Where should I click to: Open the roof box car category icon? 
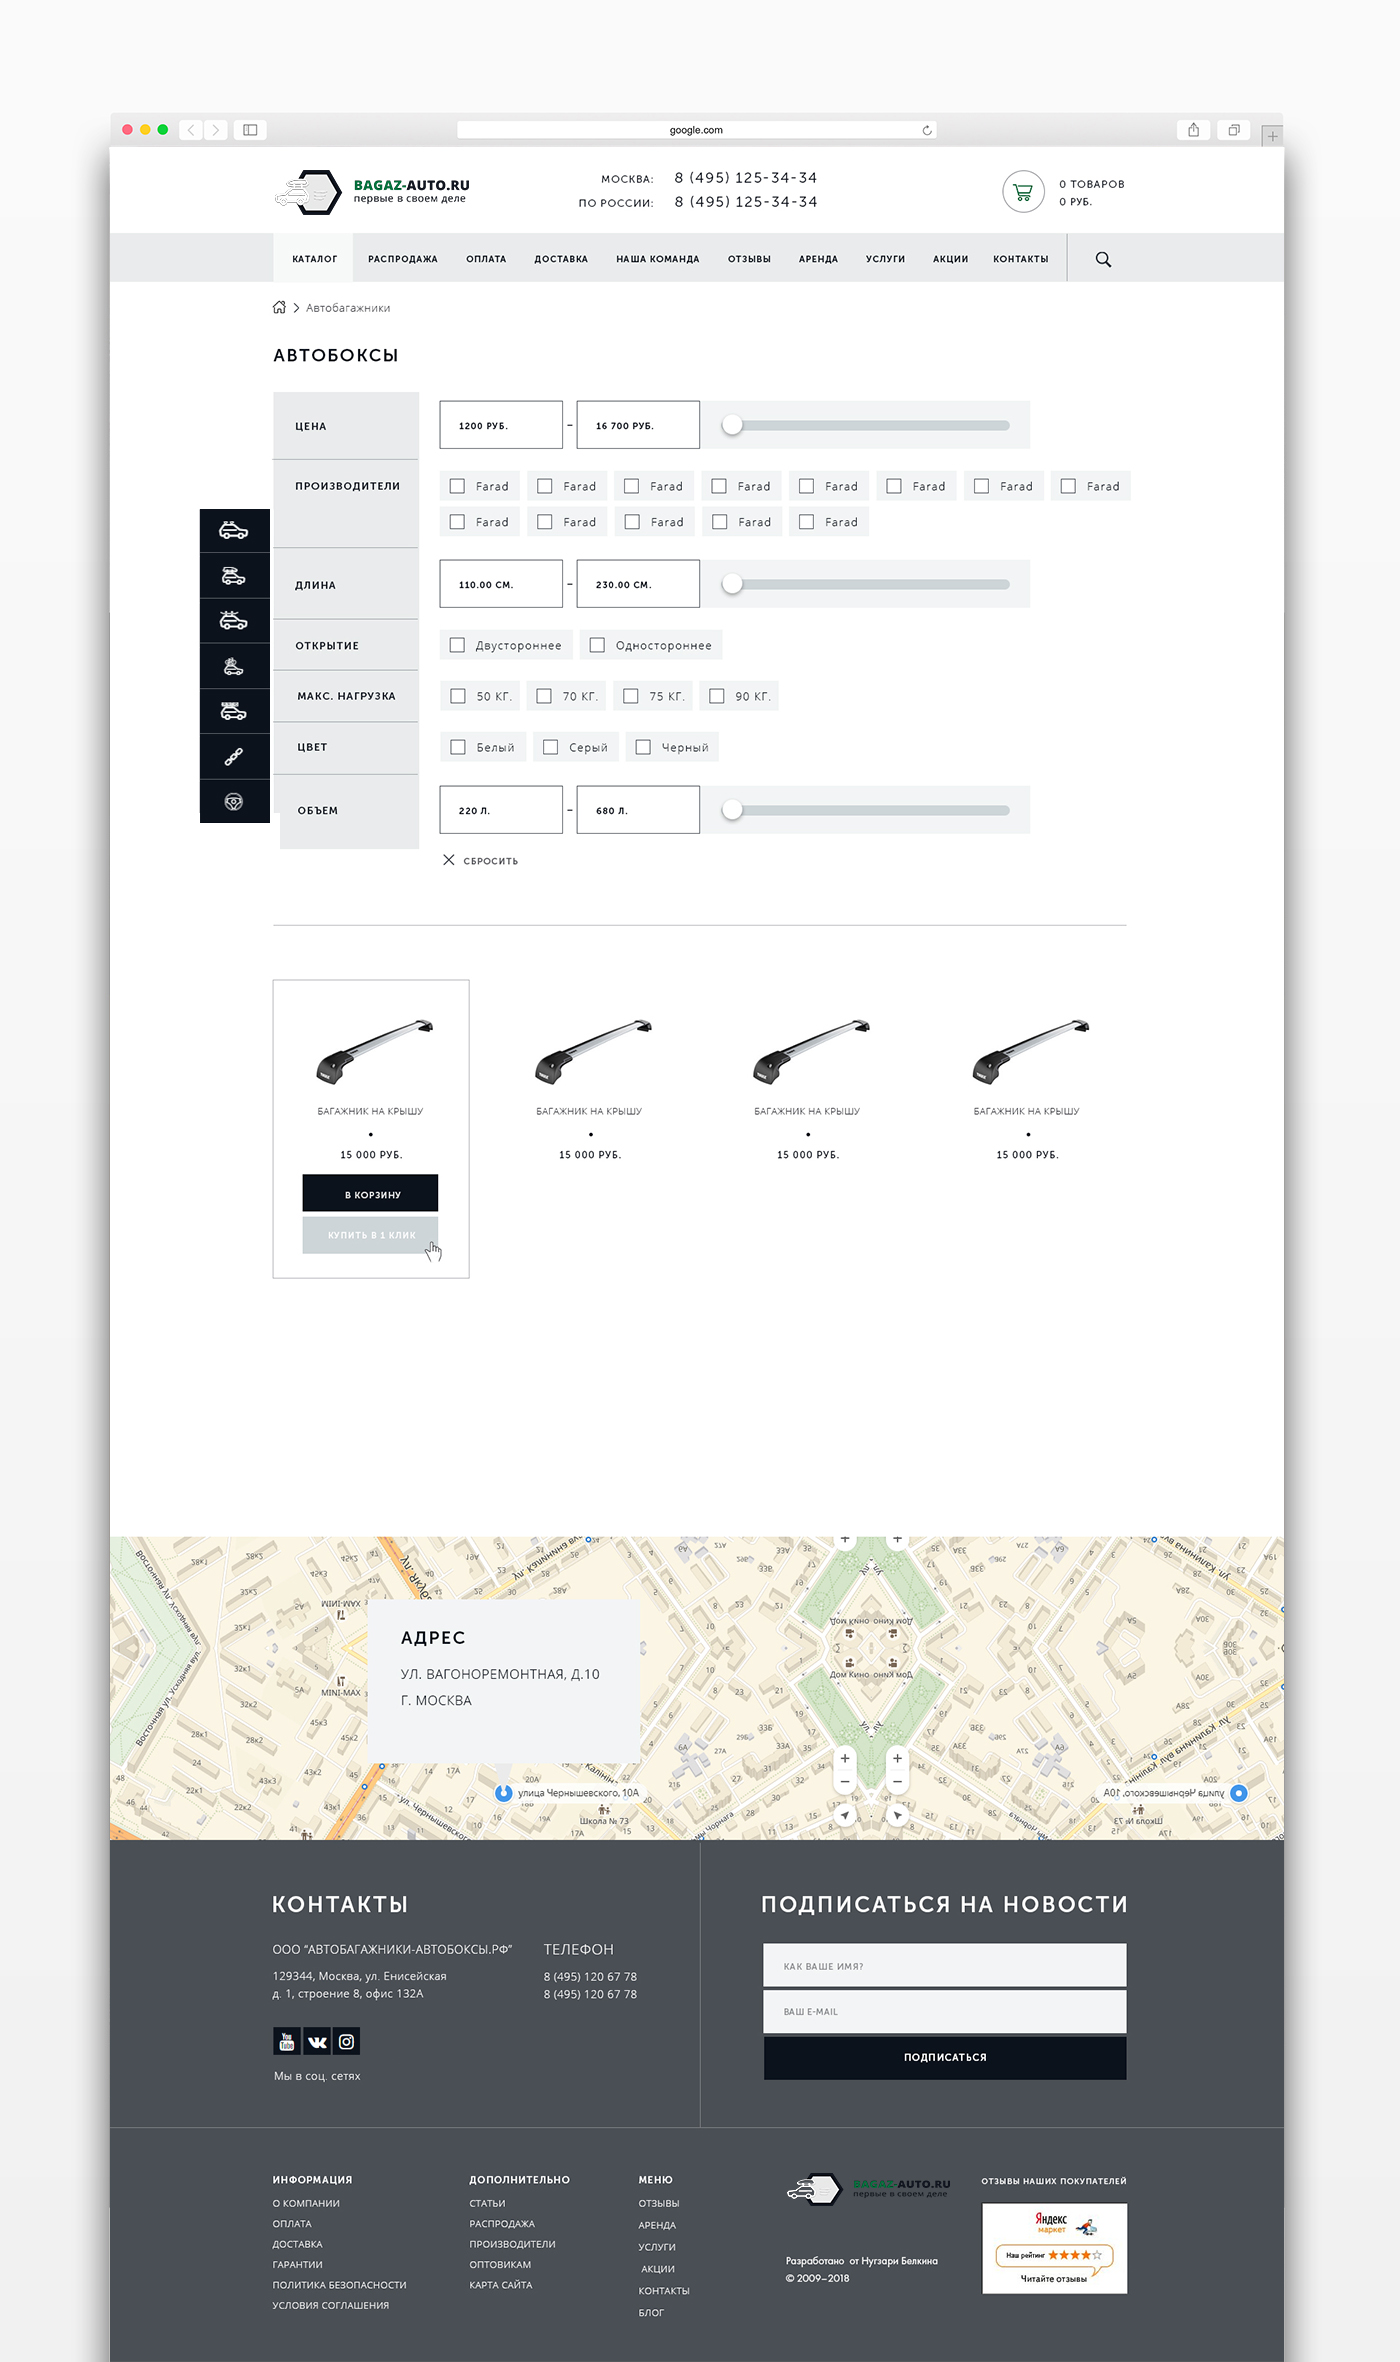234,576
